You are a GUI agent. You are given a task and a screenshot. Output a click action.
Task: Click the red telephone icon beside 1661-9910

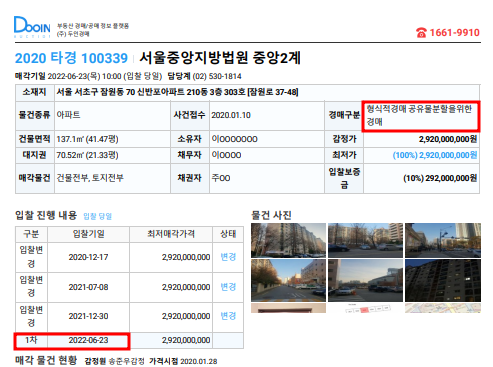[x=421, y=33]
